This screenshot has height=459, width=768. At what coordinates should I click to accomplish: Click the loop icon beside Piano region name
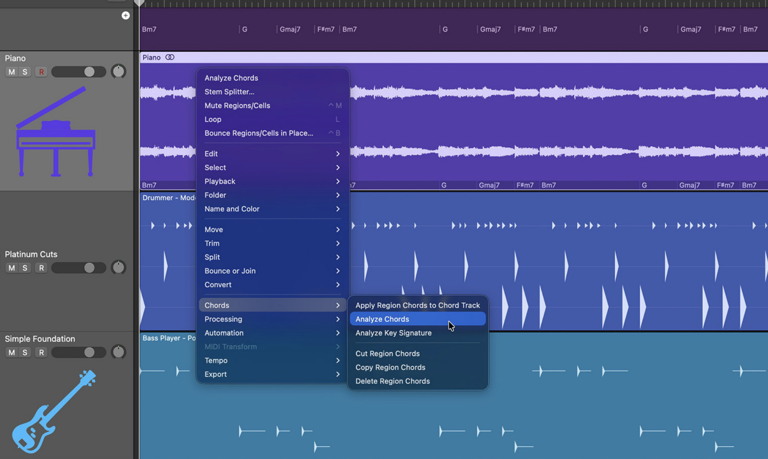169,57
